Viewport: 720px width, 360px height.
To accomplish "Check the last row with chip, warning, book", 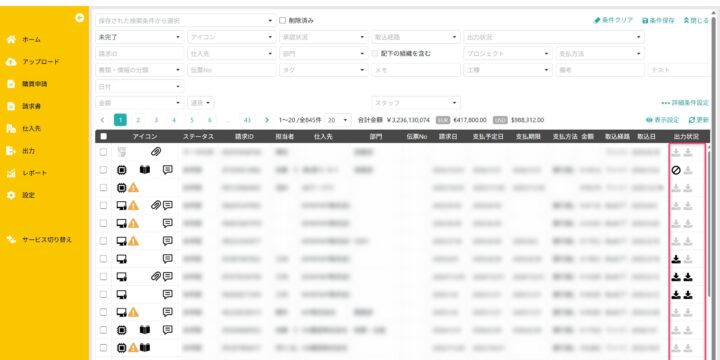I will click(x=103, y=348).
